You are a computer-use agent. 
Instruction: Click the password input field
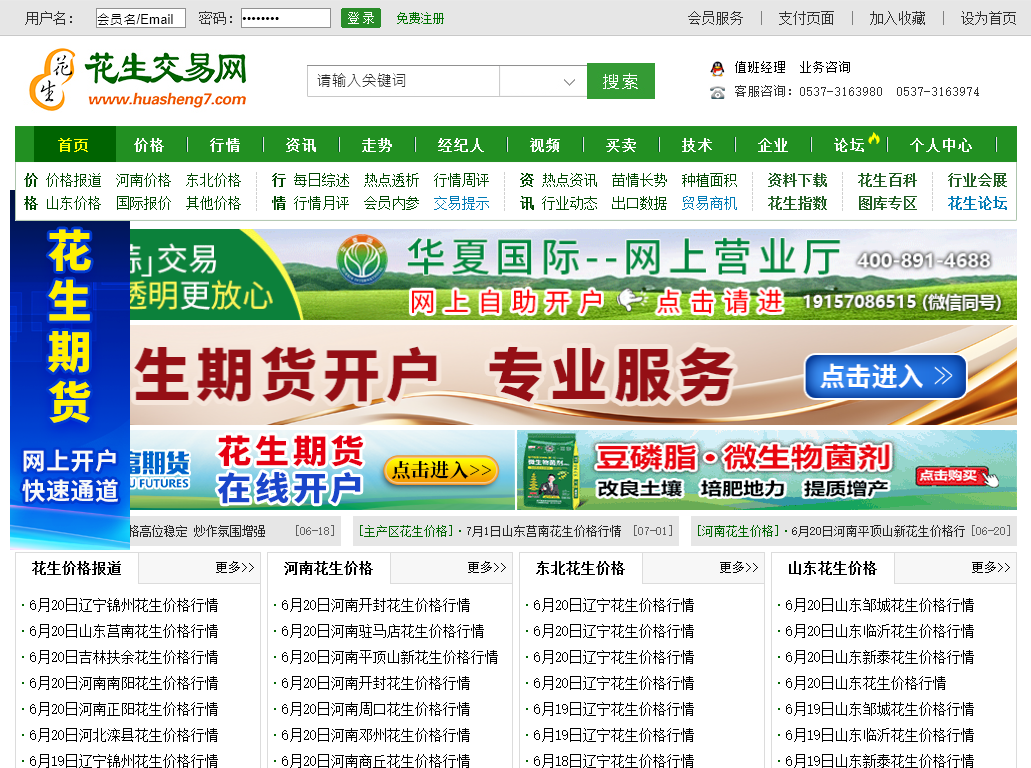286,18
